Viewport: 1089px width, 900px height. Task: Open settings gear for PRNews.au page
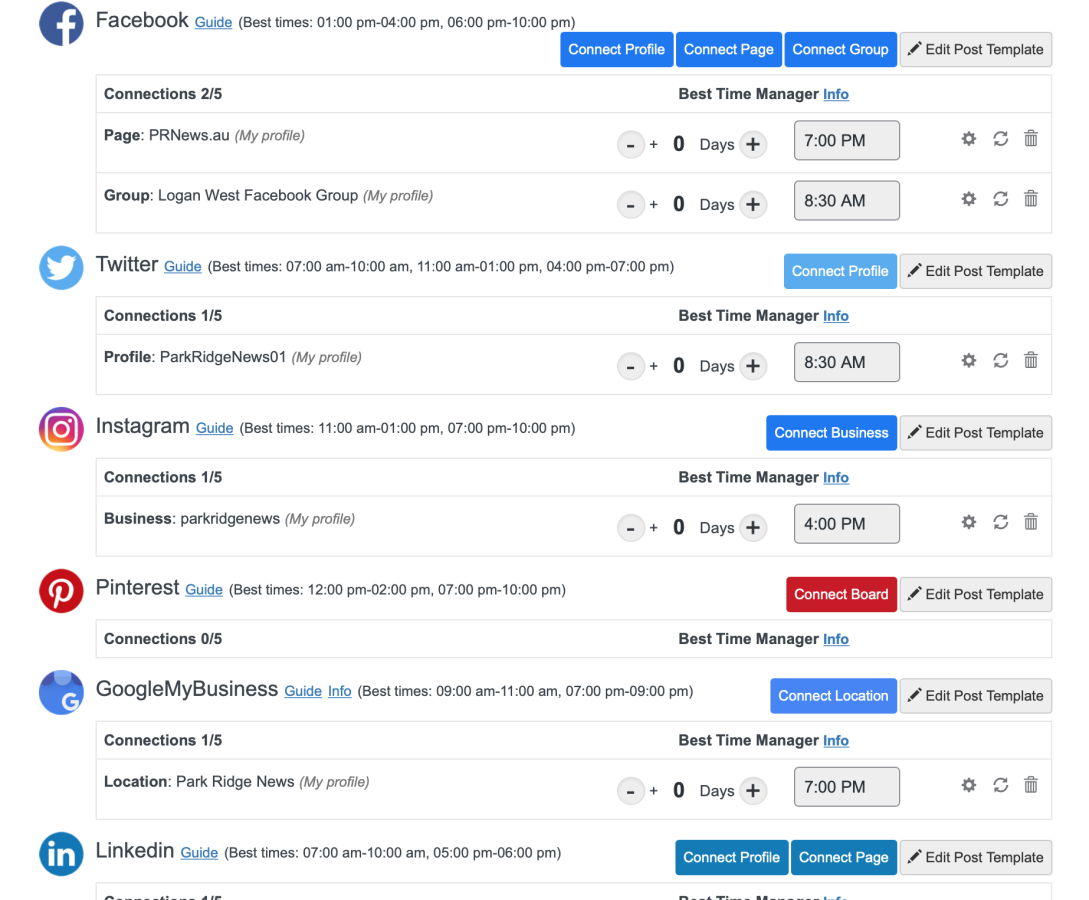pyautogui.click(x=968, y=139)
